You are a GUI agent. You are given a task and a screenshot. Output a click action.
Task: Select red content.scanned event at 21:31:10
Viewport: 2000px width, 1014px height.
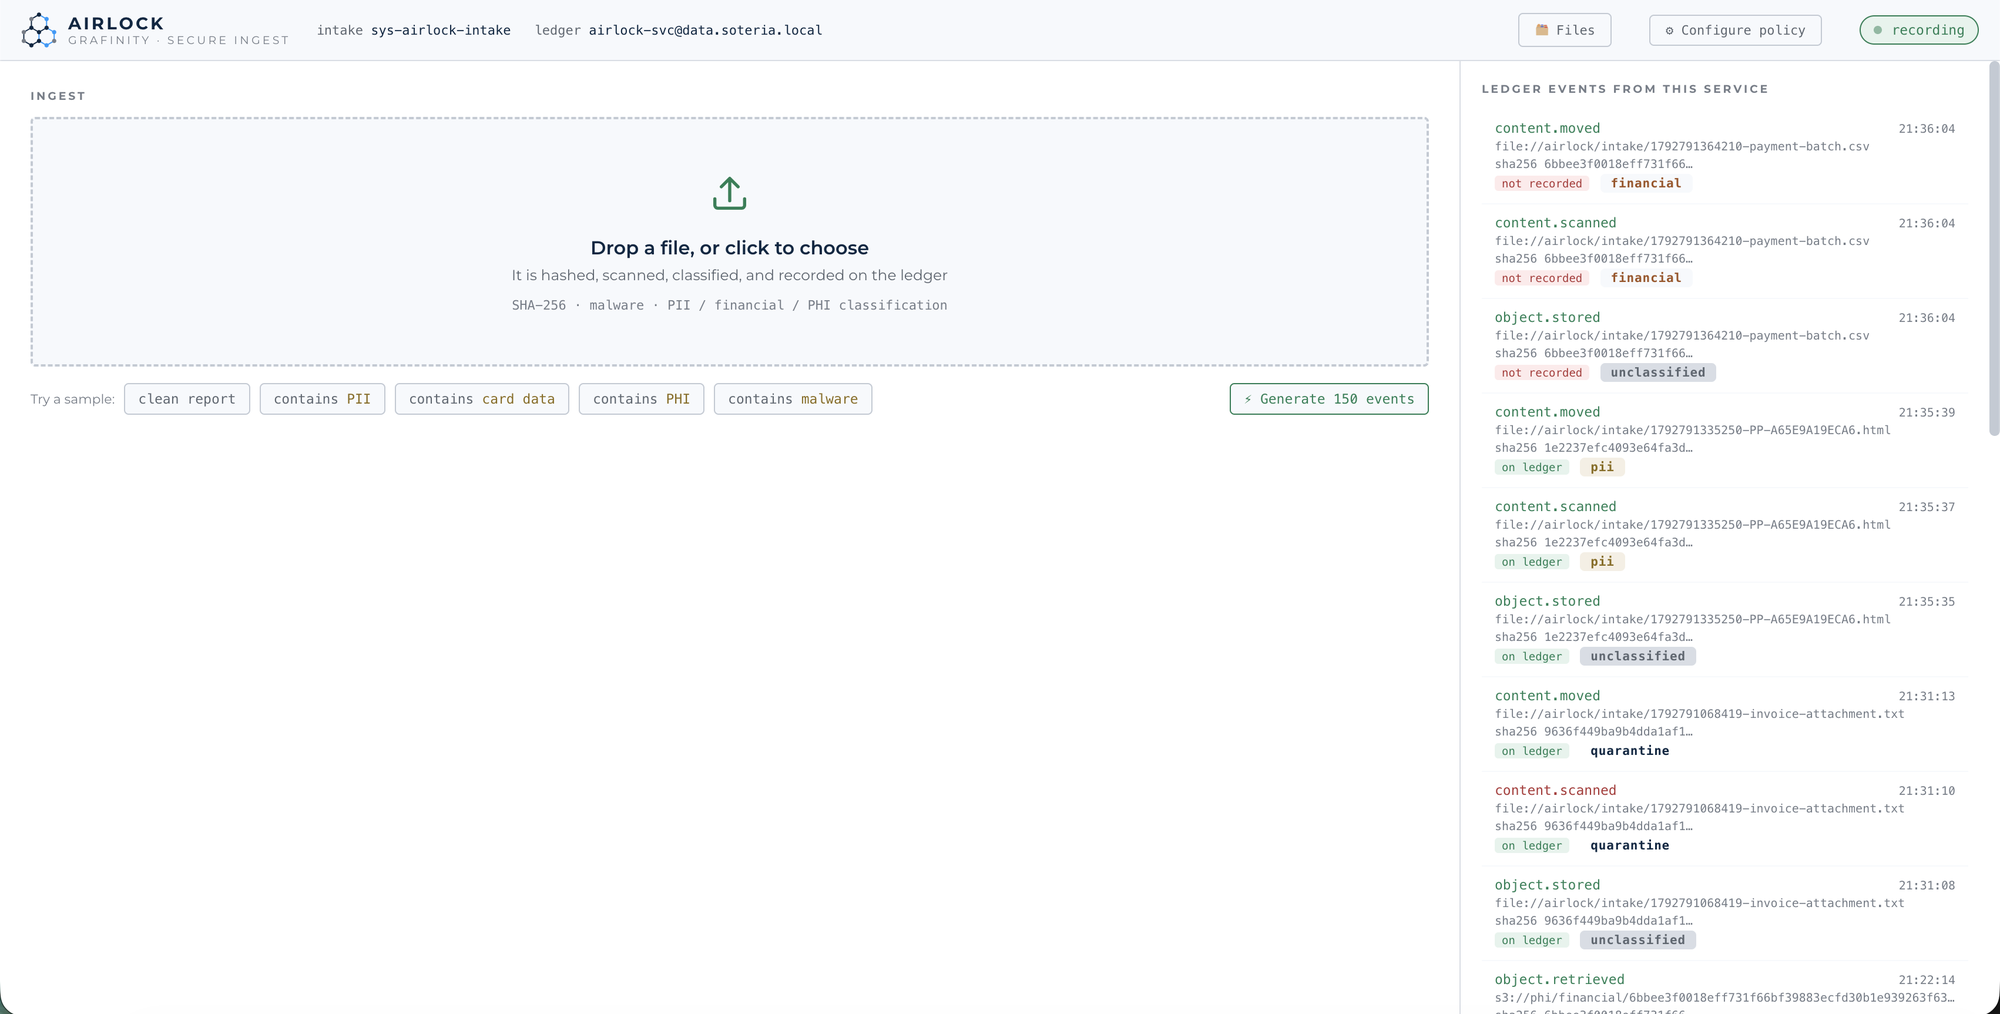click(x=1725, y=818)
